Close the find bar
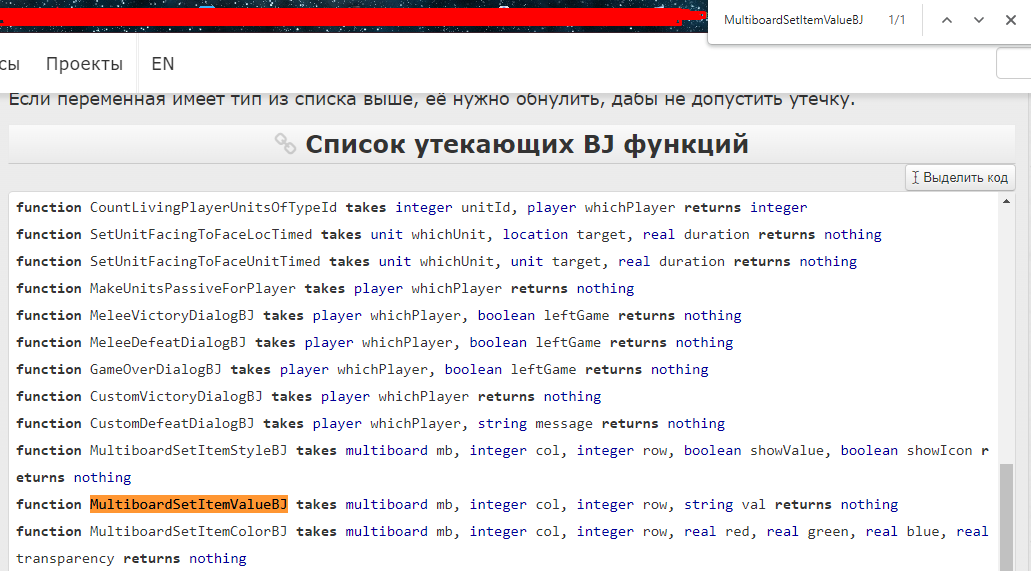This screenshot has height=571, width=1031. (1011, 20)
